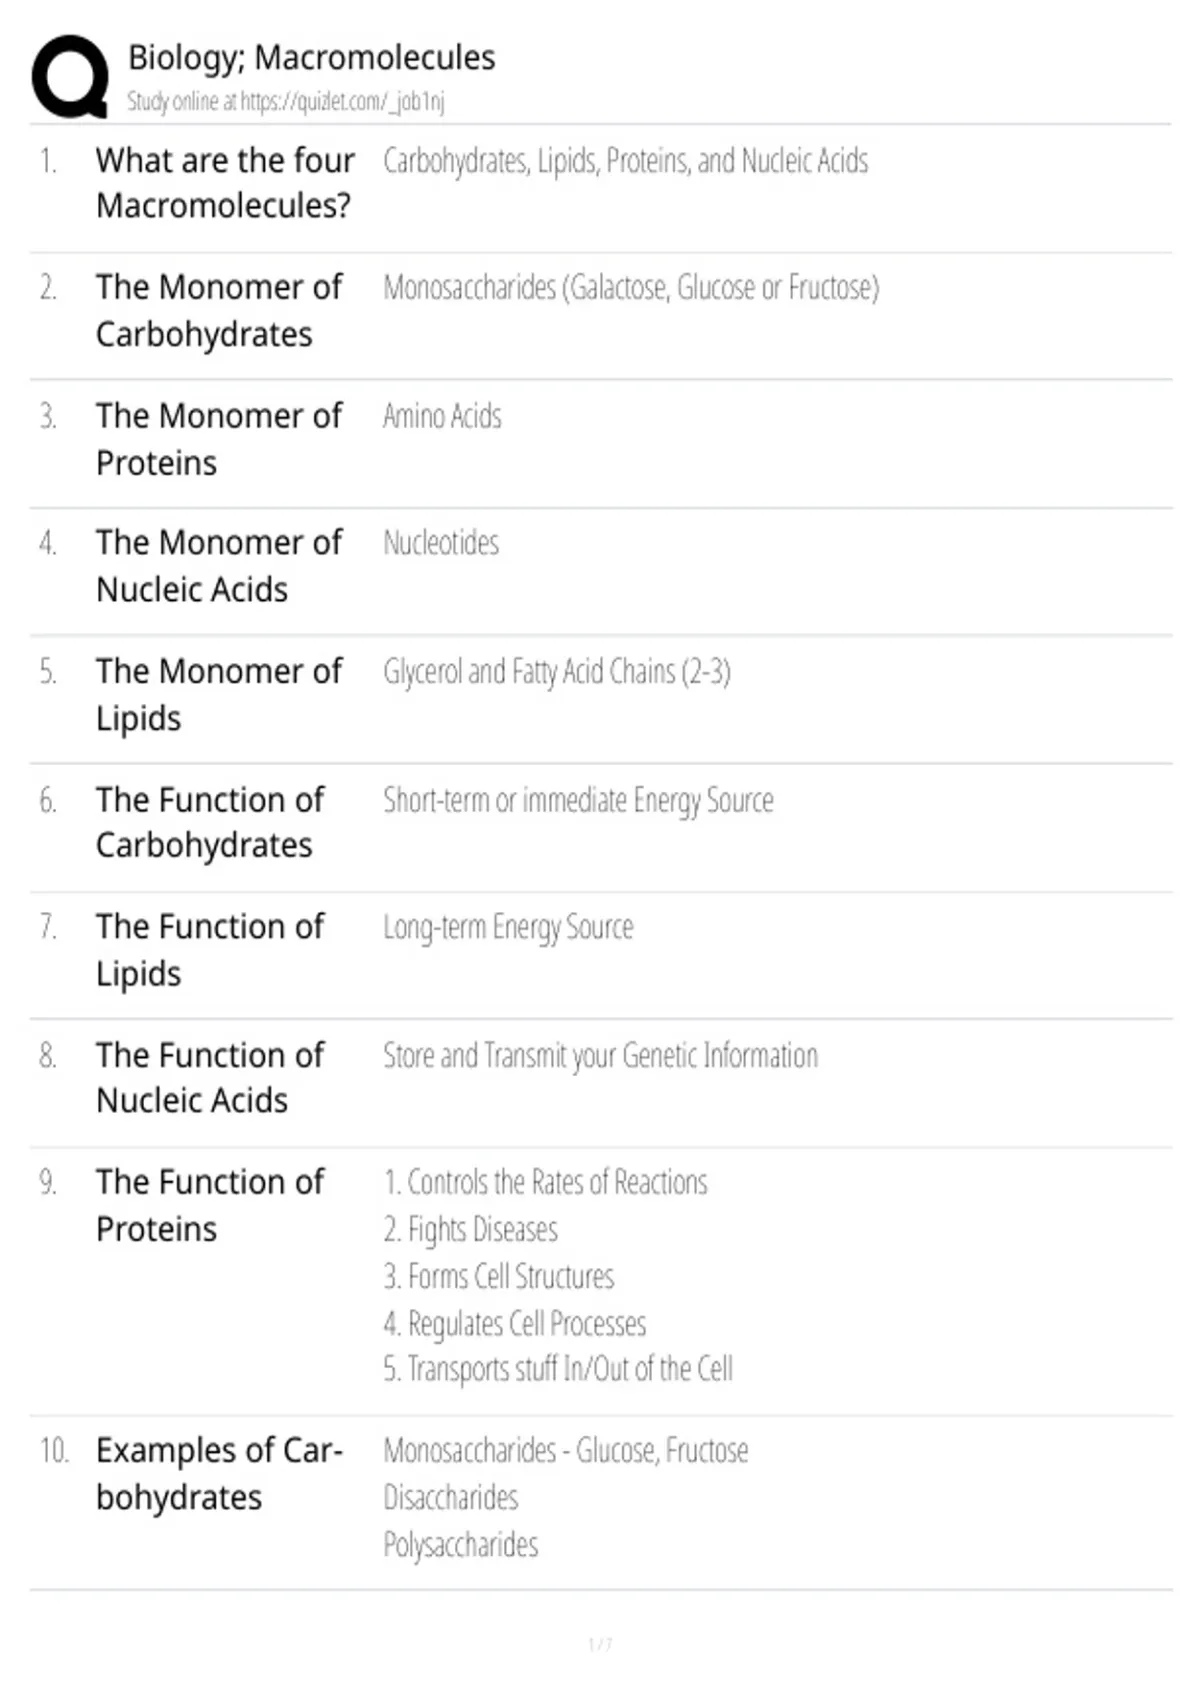Click the Biology; Macromolecules title
Screen dimensions: 1200x1700
coord(312,58)
